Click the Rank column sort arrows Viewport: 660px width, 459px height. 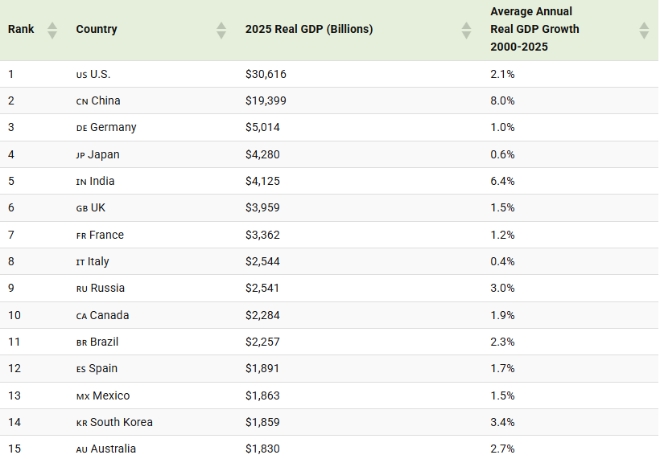[52, 30]
